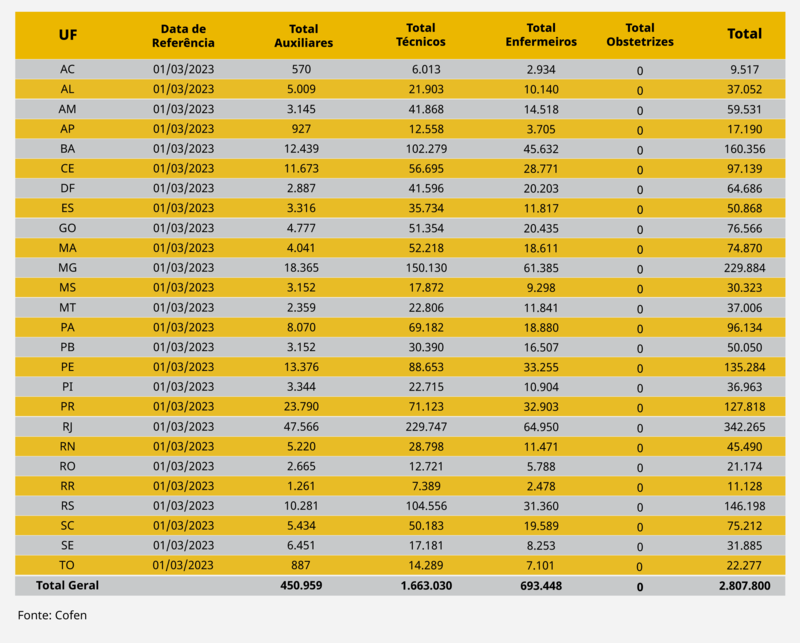Select the CE state cell
The height and width of the screenshot is (643, 800).
tap(67, 168)
